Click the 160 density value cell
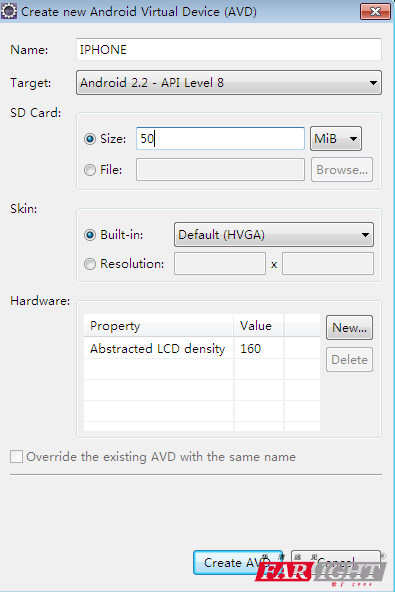 pos(259,348)
